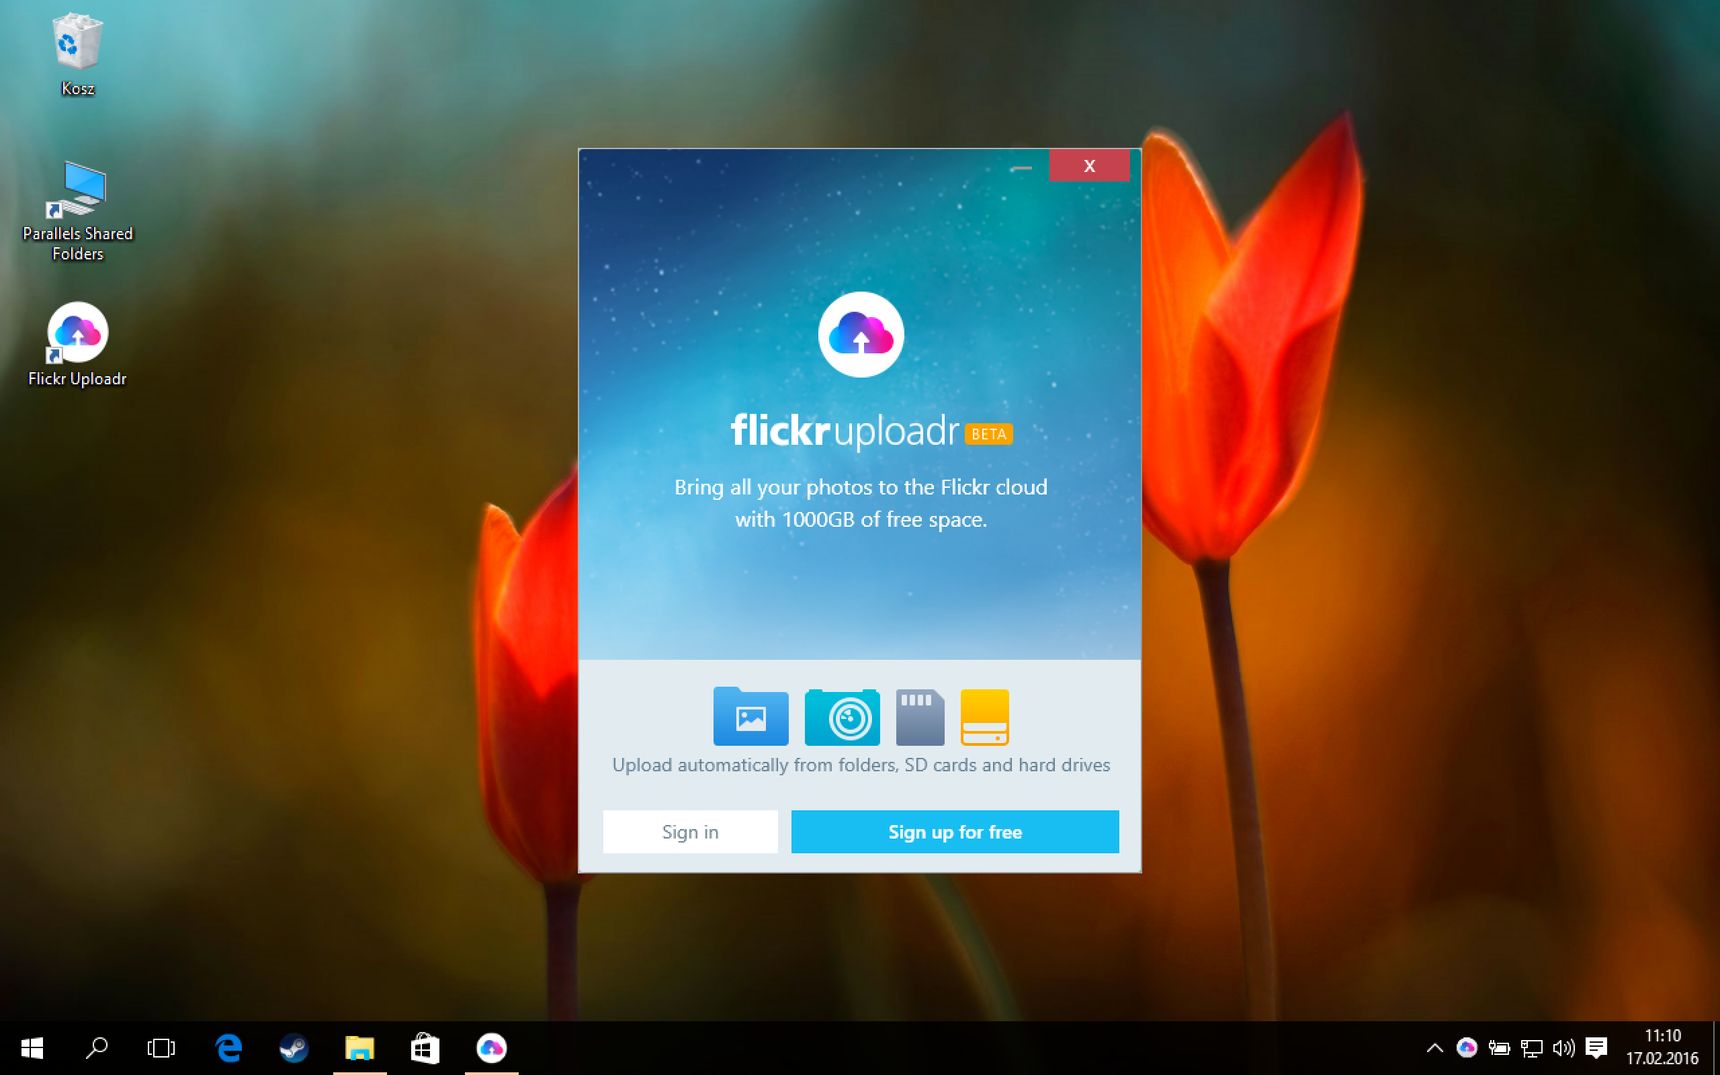1720x1075 pixels.
Task: Open taskbar search magnifier
Action: (x=97, y=1048)
